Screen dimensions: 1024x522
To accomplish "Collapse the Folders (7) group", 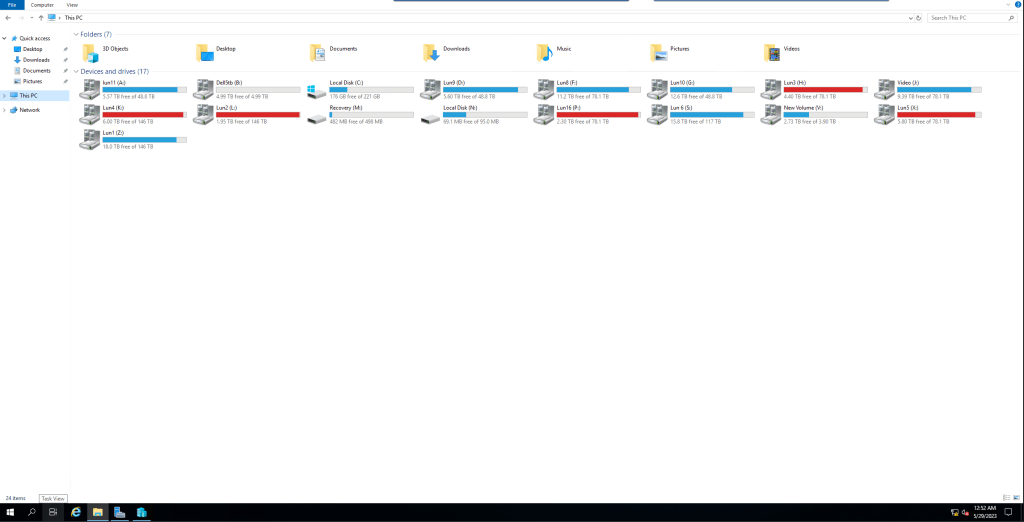I will point(75,34).
